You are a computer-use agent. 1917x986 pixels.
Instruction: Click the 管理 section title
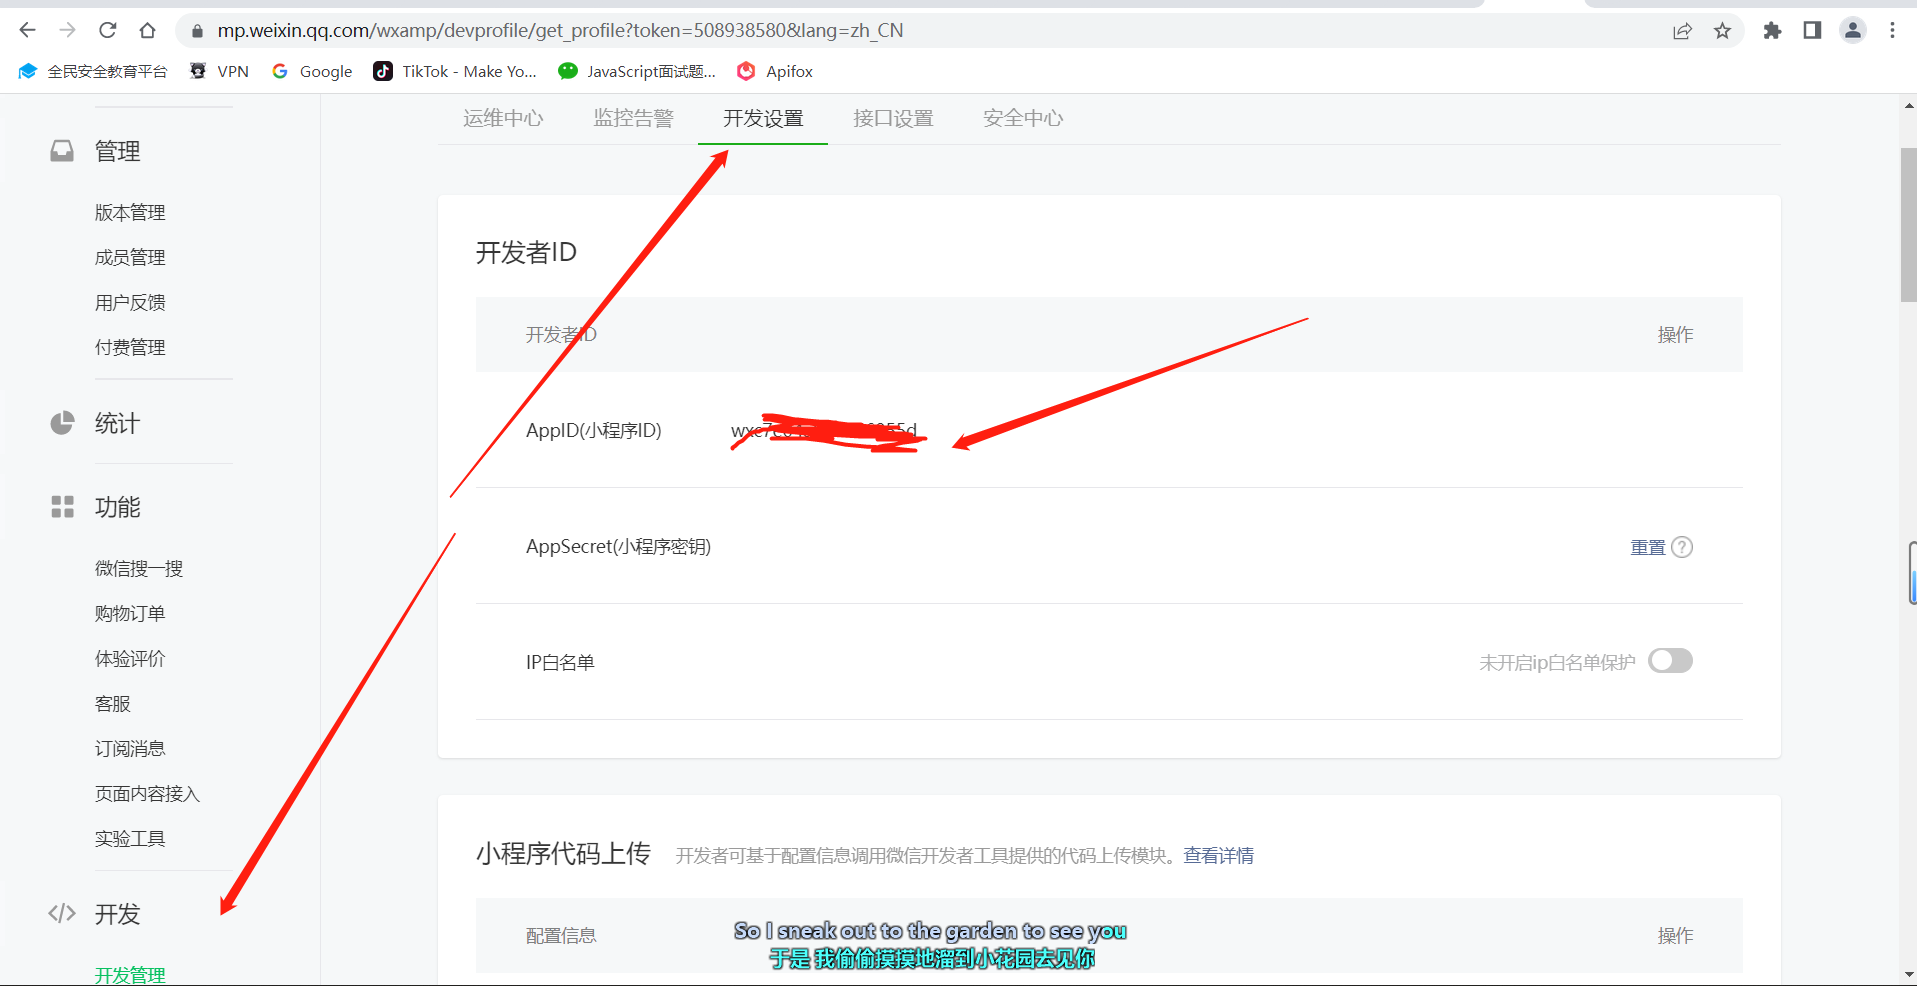coord(117,151)
